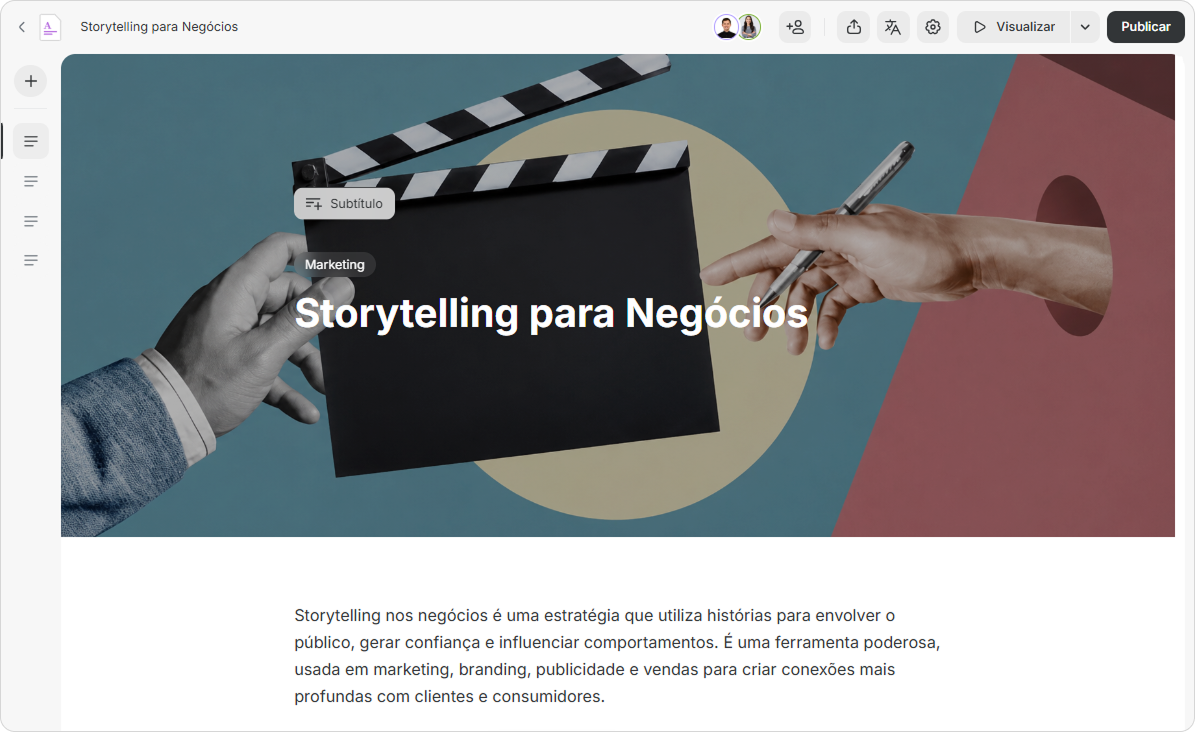1195x732 pixels.
Task: Click the collaborator avatars in header
Action: pos(738,27)
